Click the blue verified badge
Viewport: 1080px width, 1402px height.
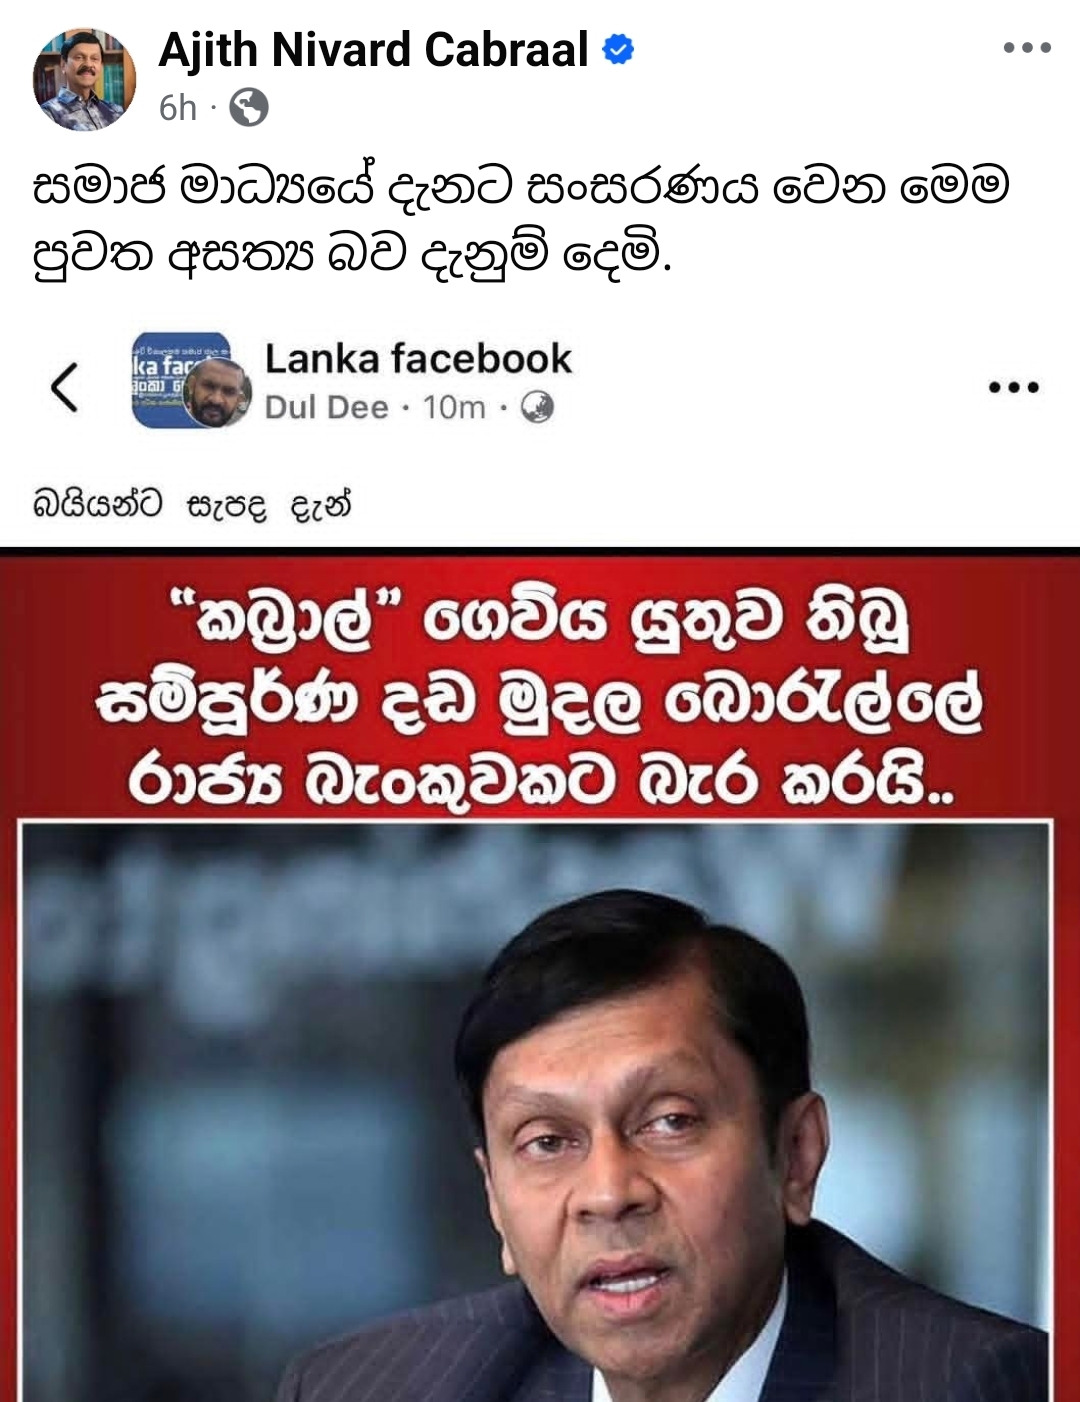point(619,49)
